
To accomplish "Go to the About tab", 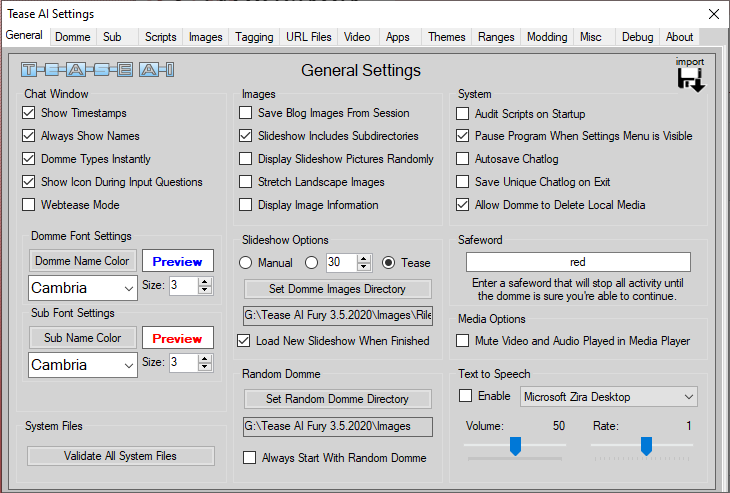I will coord(679,37).
